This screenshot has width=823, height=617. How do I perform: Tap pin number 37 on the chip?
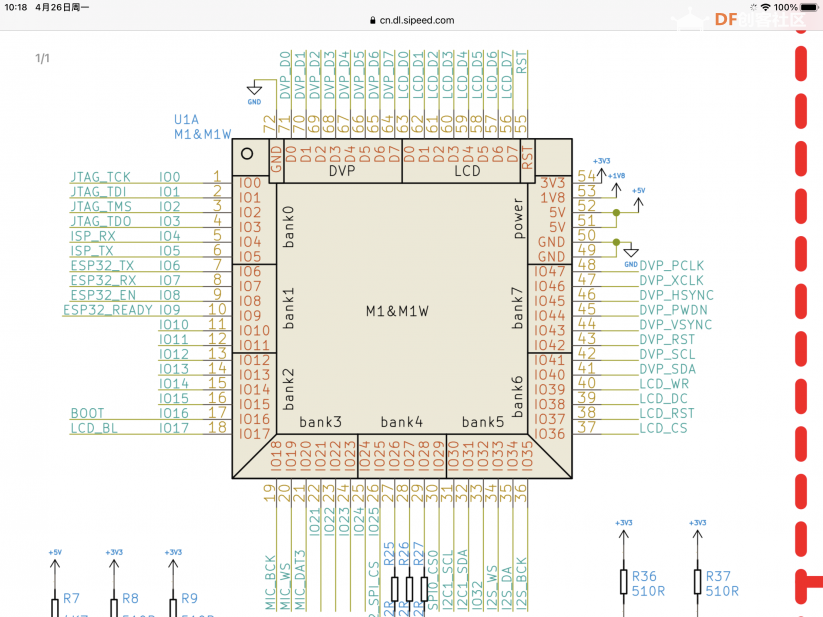coord(587,428)
